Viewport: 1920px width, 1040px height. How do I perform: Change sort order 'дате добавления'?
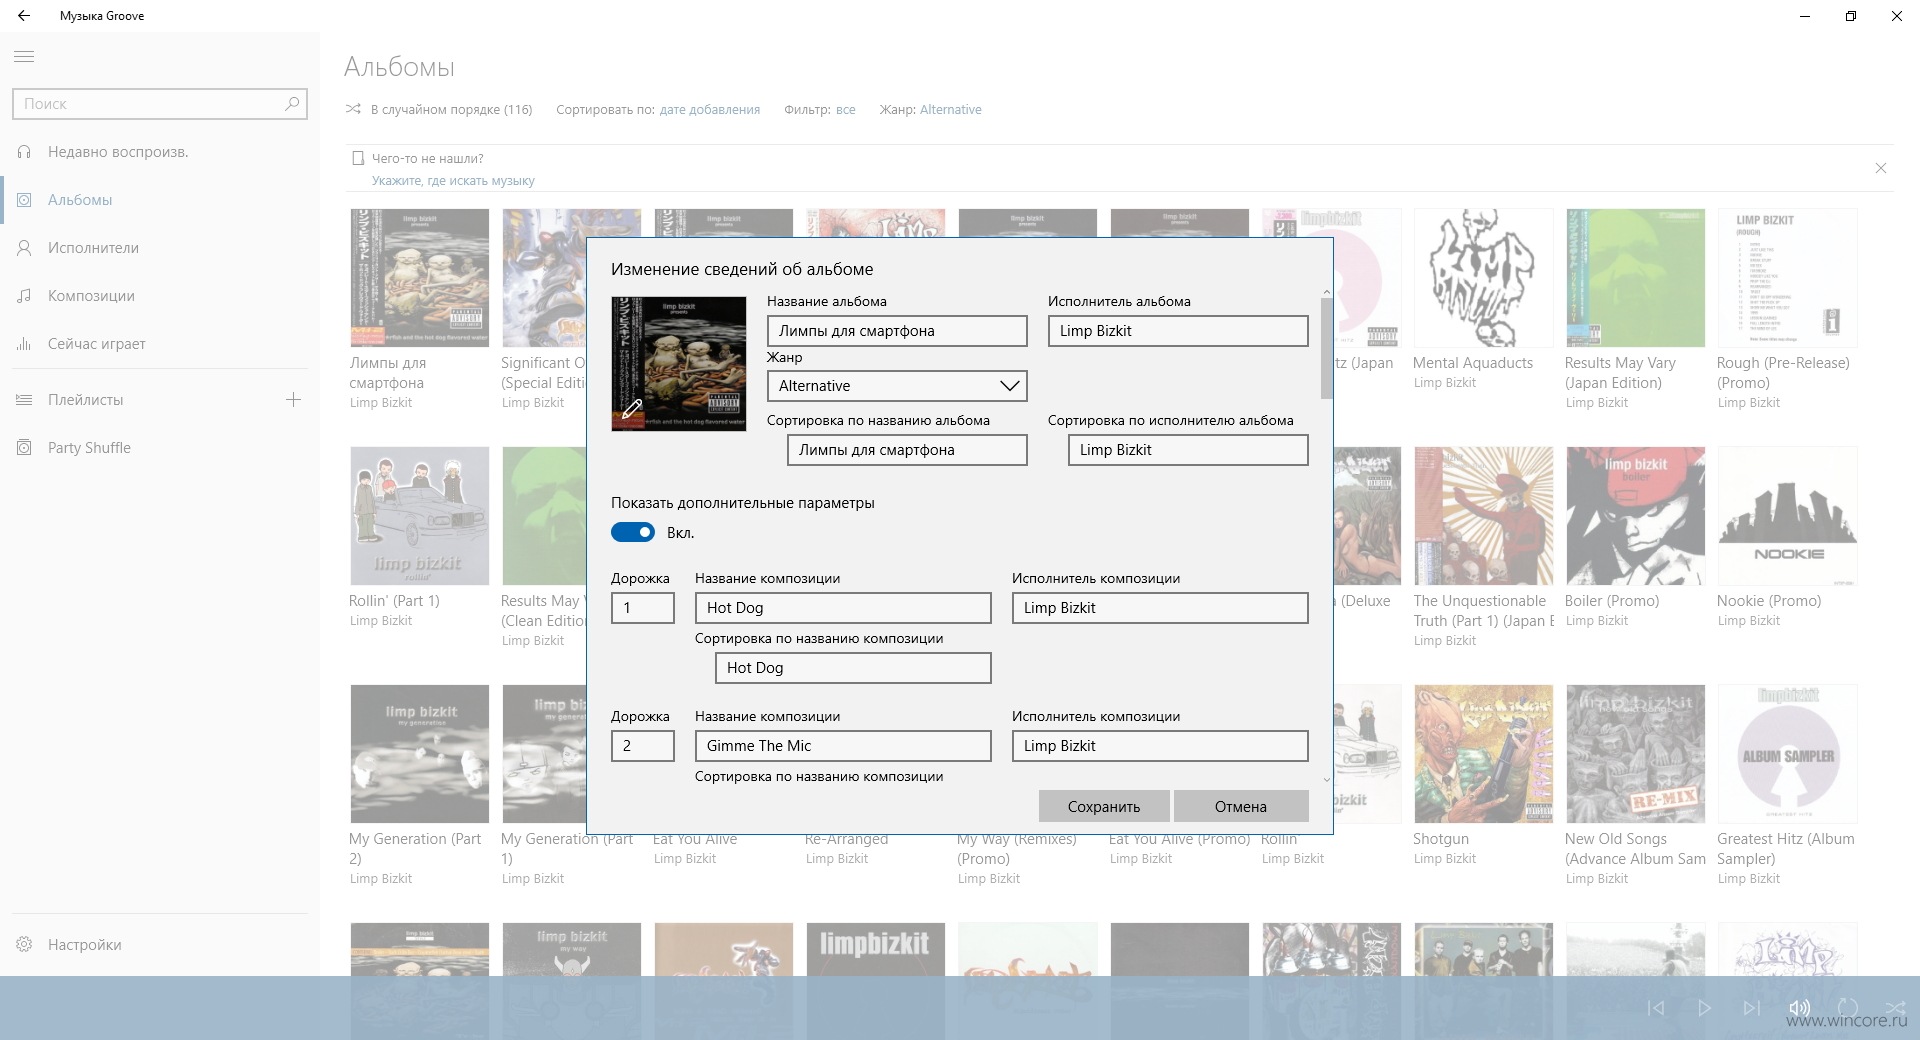(710, 110)
